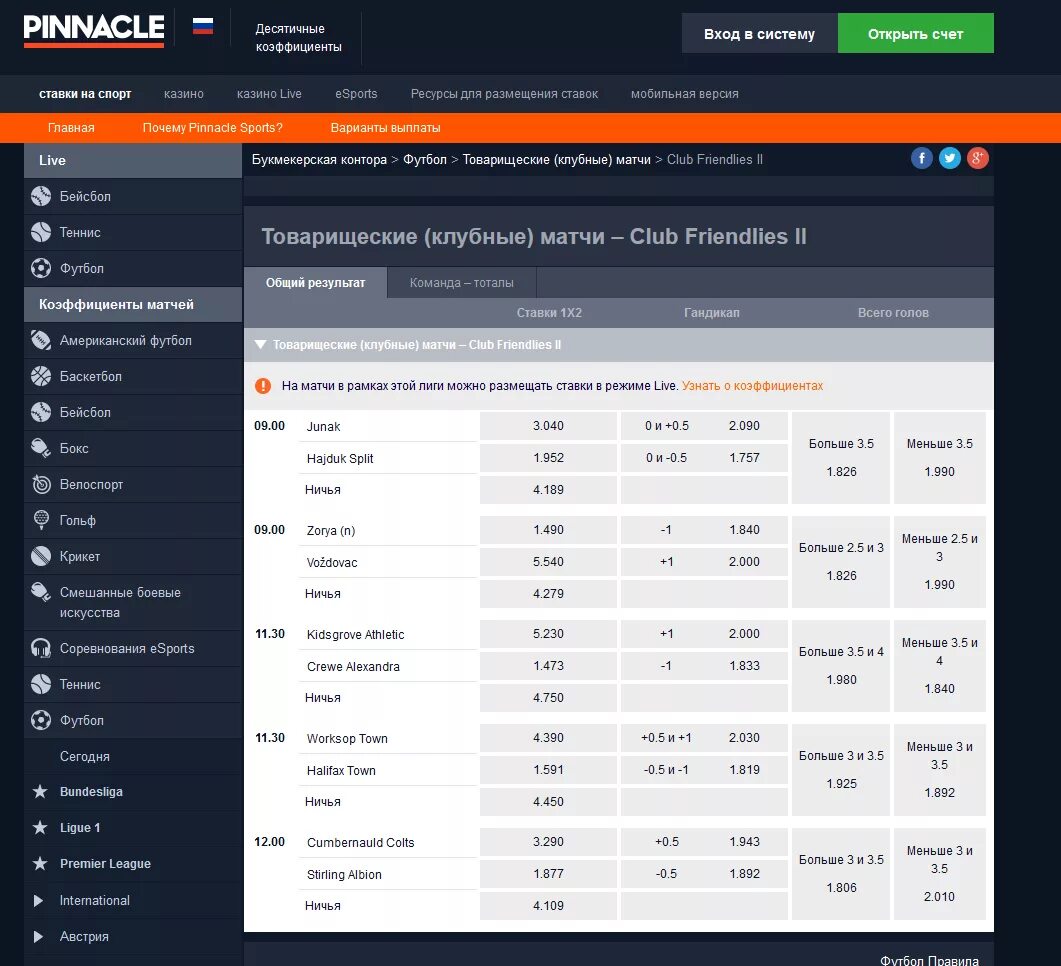Open Почему Pinnacle Sports? page

pos(212,128)
